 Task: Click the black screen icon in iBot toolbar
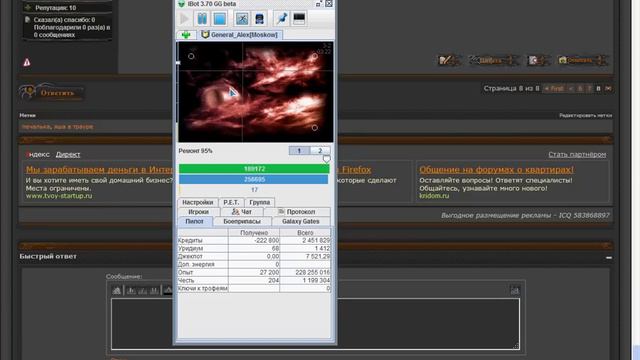tap(299, 19)
